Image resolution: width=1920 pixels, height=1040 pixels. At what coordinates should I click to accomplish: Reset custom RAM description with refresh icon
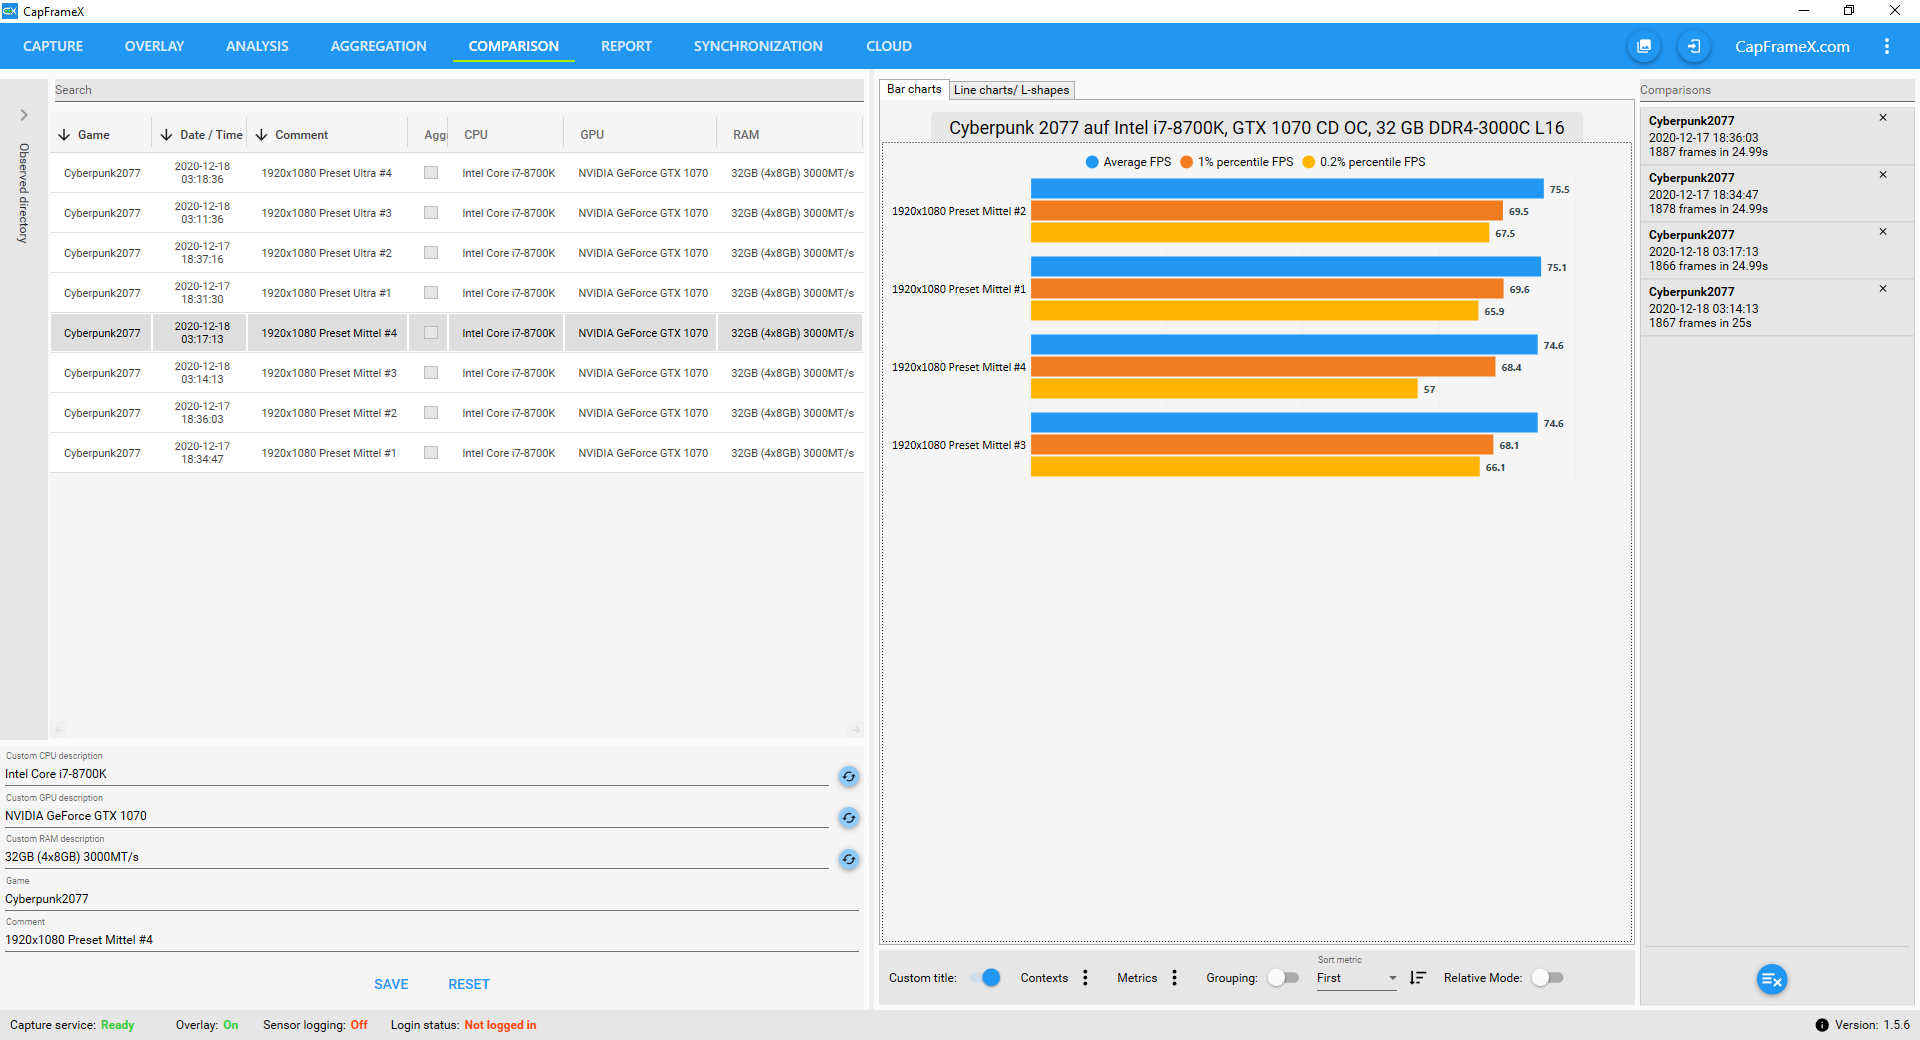[x=848, y=859]
